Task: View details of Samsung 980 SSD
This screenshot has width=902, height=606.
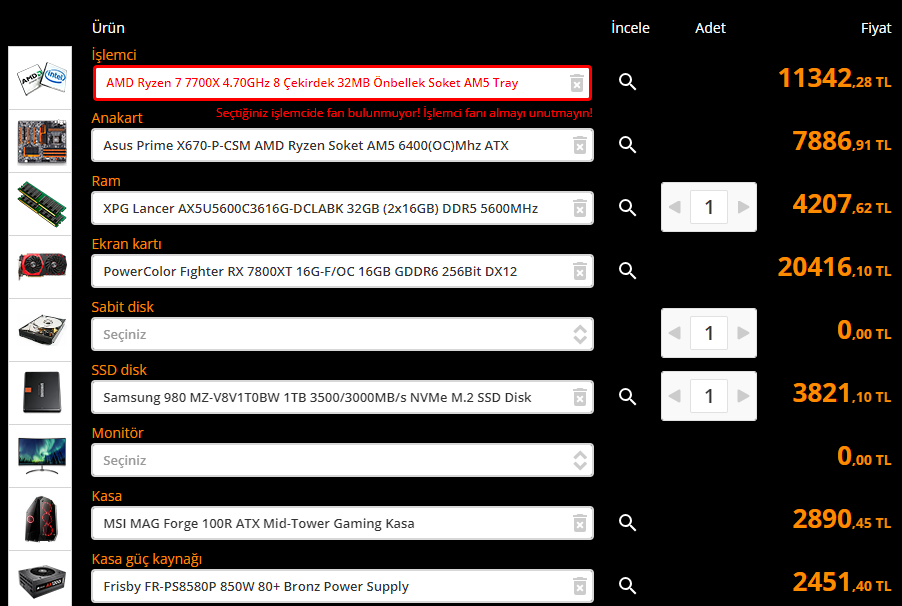Action: [x=627, y=397]
